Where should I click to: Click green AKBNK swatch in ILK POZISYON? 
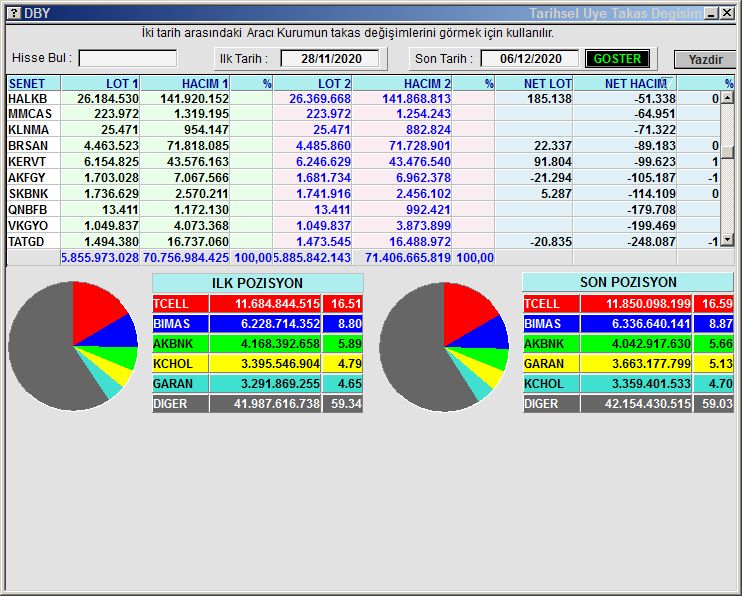point(180,344)
